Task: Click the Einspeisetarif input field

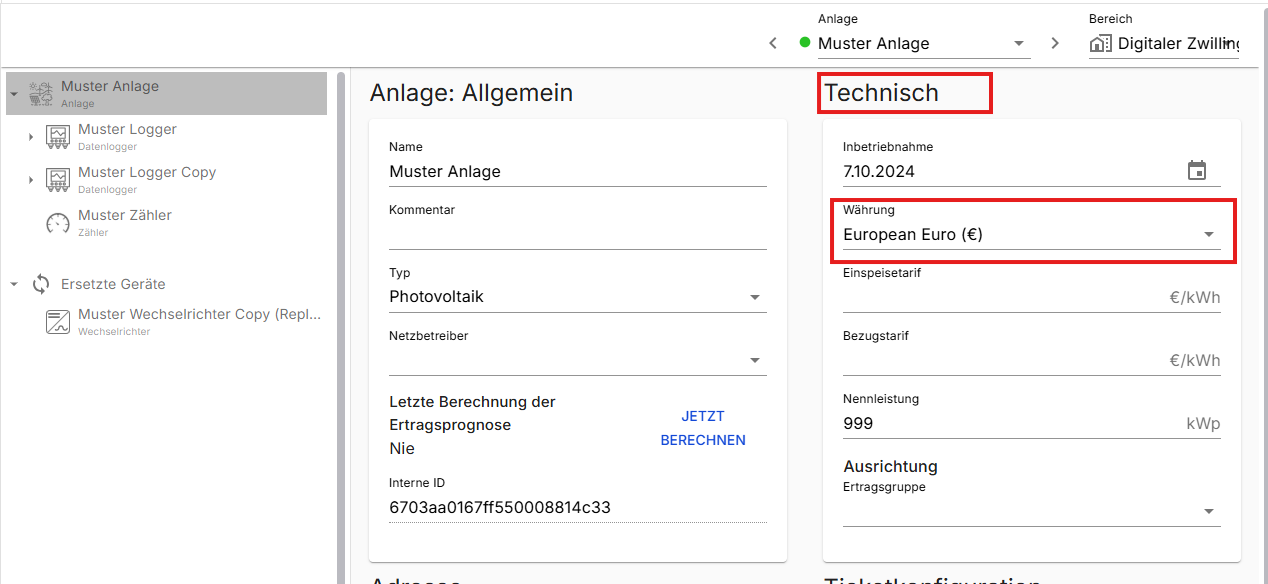Action: tap(1000, 297)
